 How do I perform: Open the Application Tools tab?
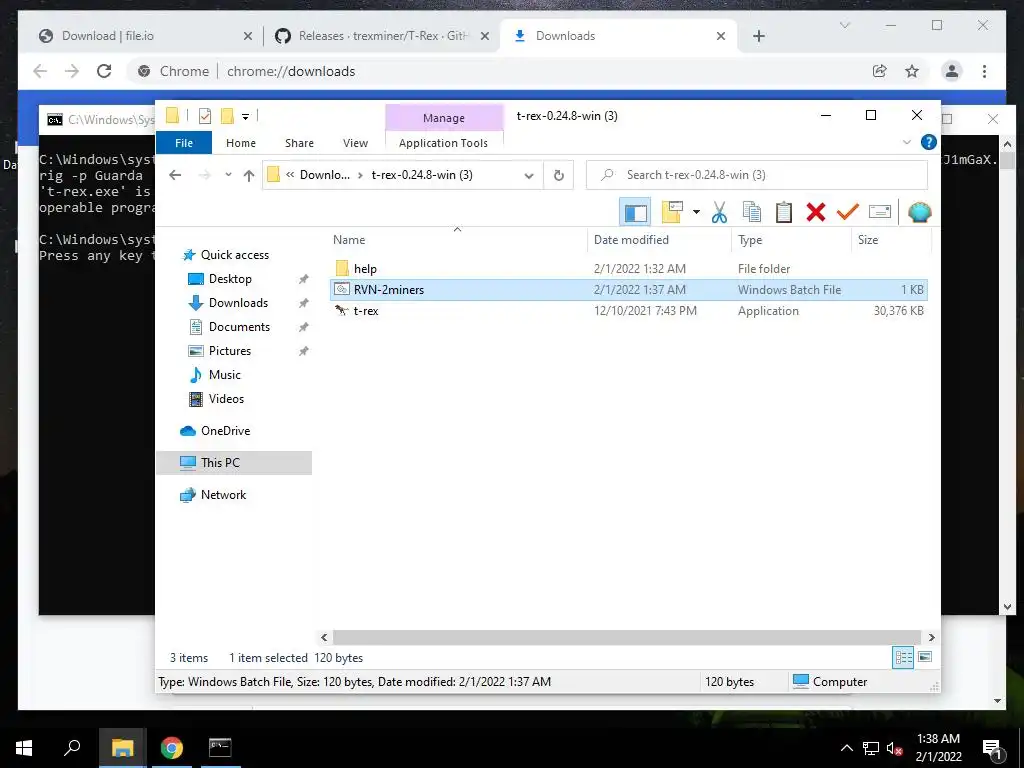(443, 143)
